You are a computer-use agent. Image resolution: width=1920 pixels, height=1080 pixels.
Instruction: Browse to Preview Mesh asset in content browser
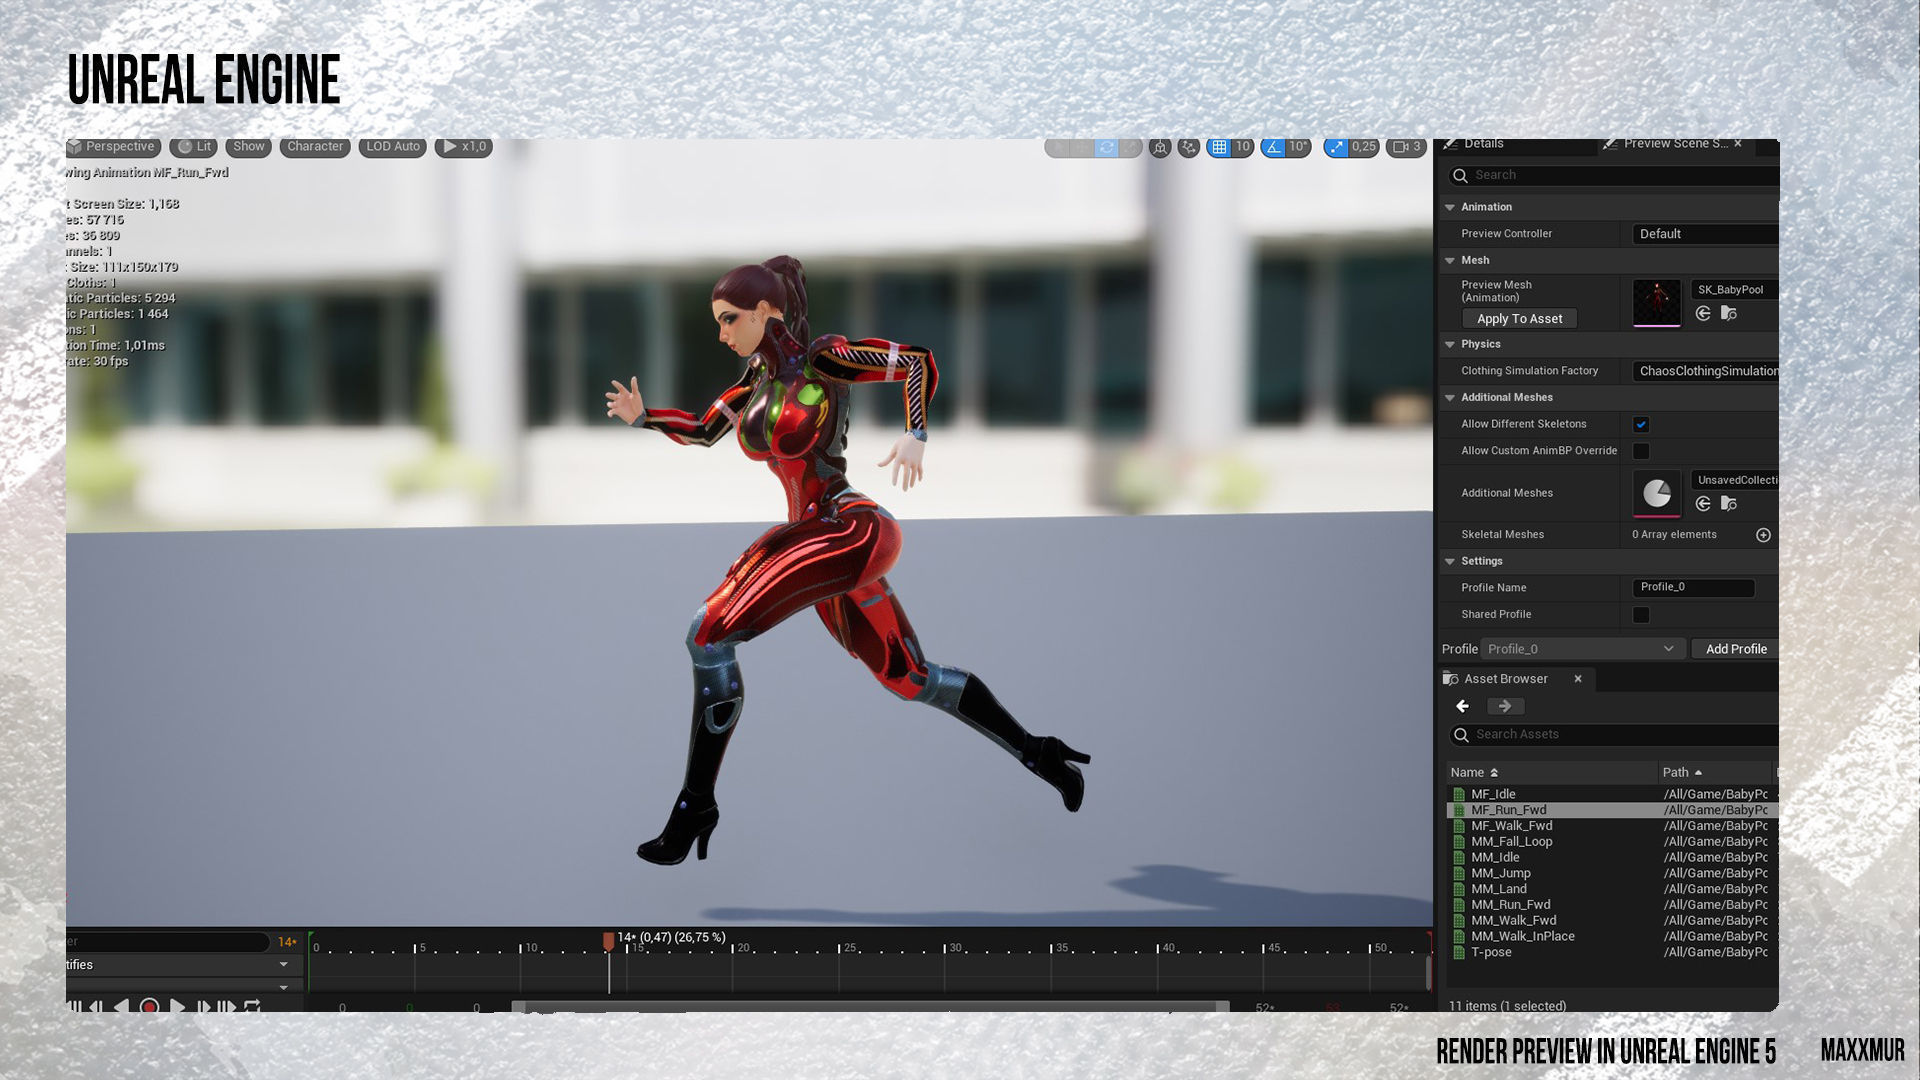1729,314
